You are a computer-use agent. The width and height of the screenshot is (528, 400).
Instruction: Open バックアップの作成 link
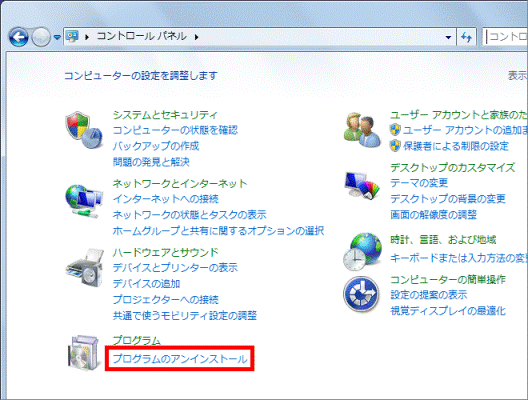[x=156, y=146]
